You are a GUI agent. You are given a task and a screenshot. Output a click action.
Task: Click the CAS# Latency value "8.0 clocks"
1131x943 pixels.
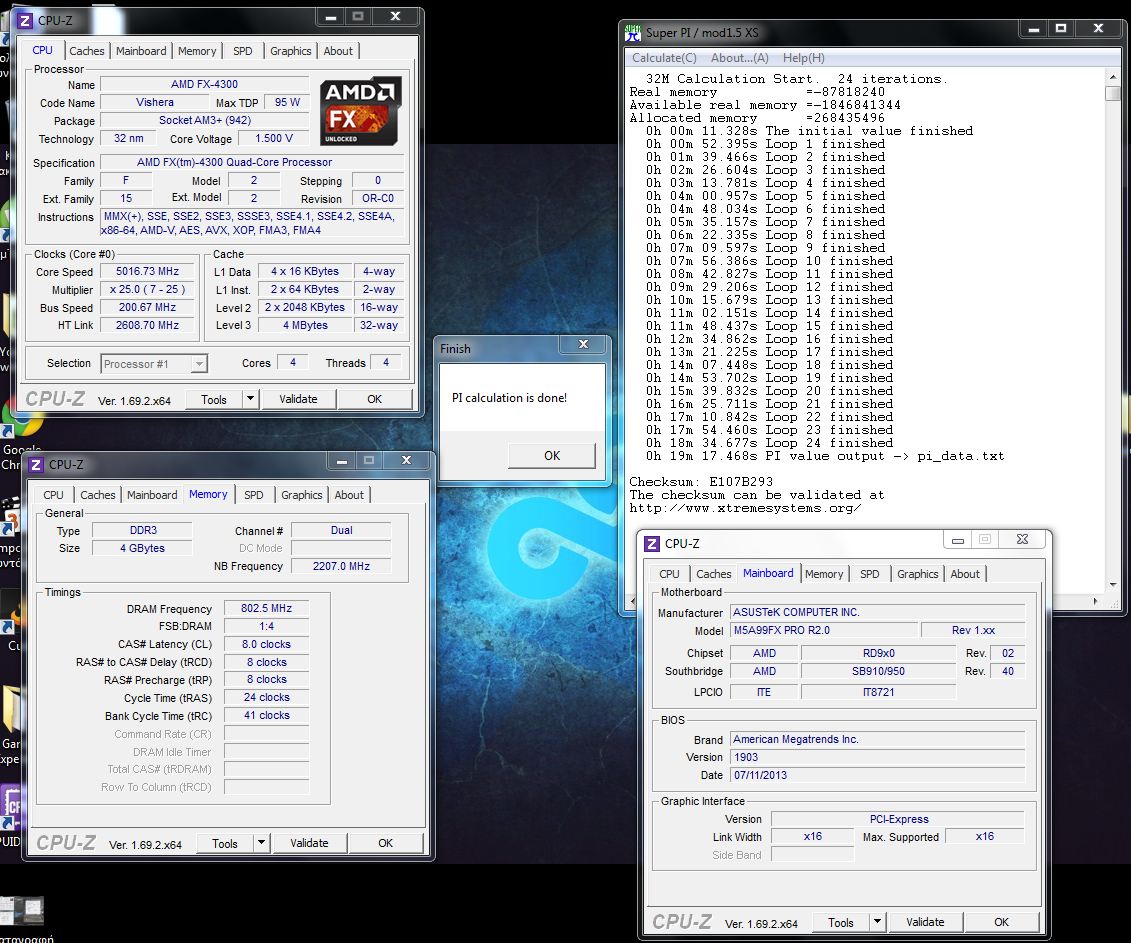pyautogui.click(x=266, y=644)
